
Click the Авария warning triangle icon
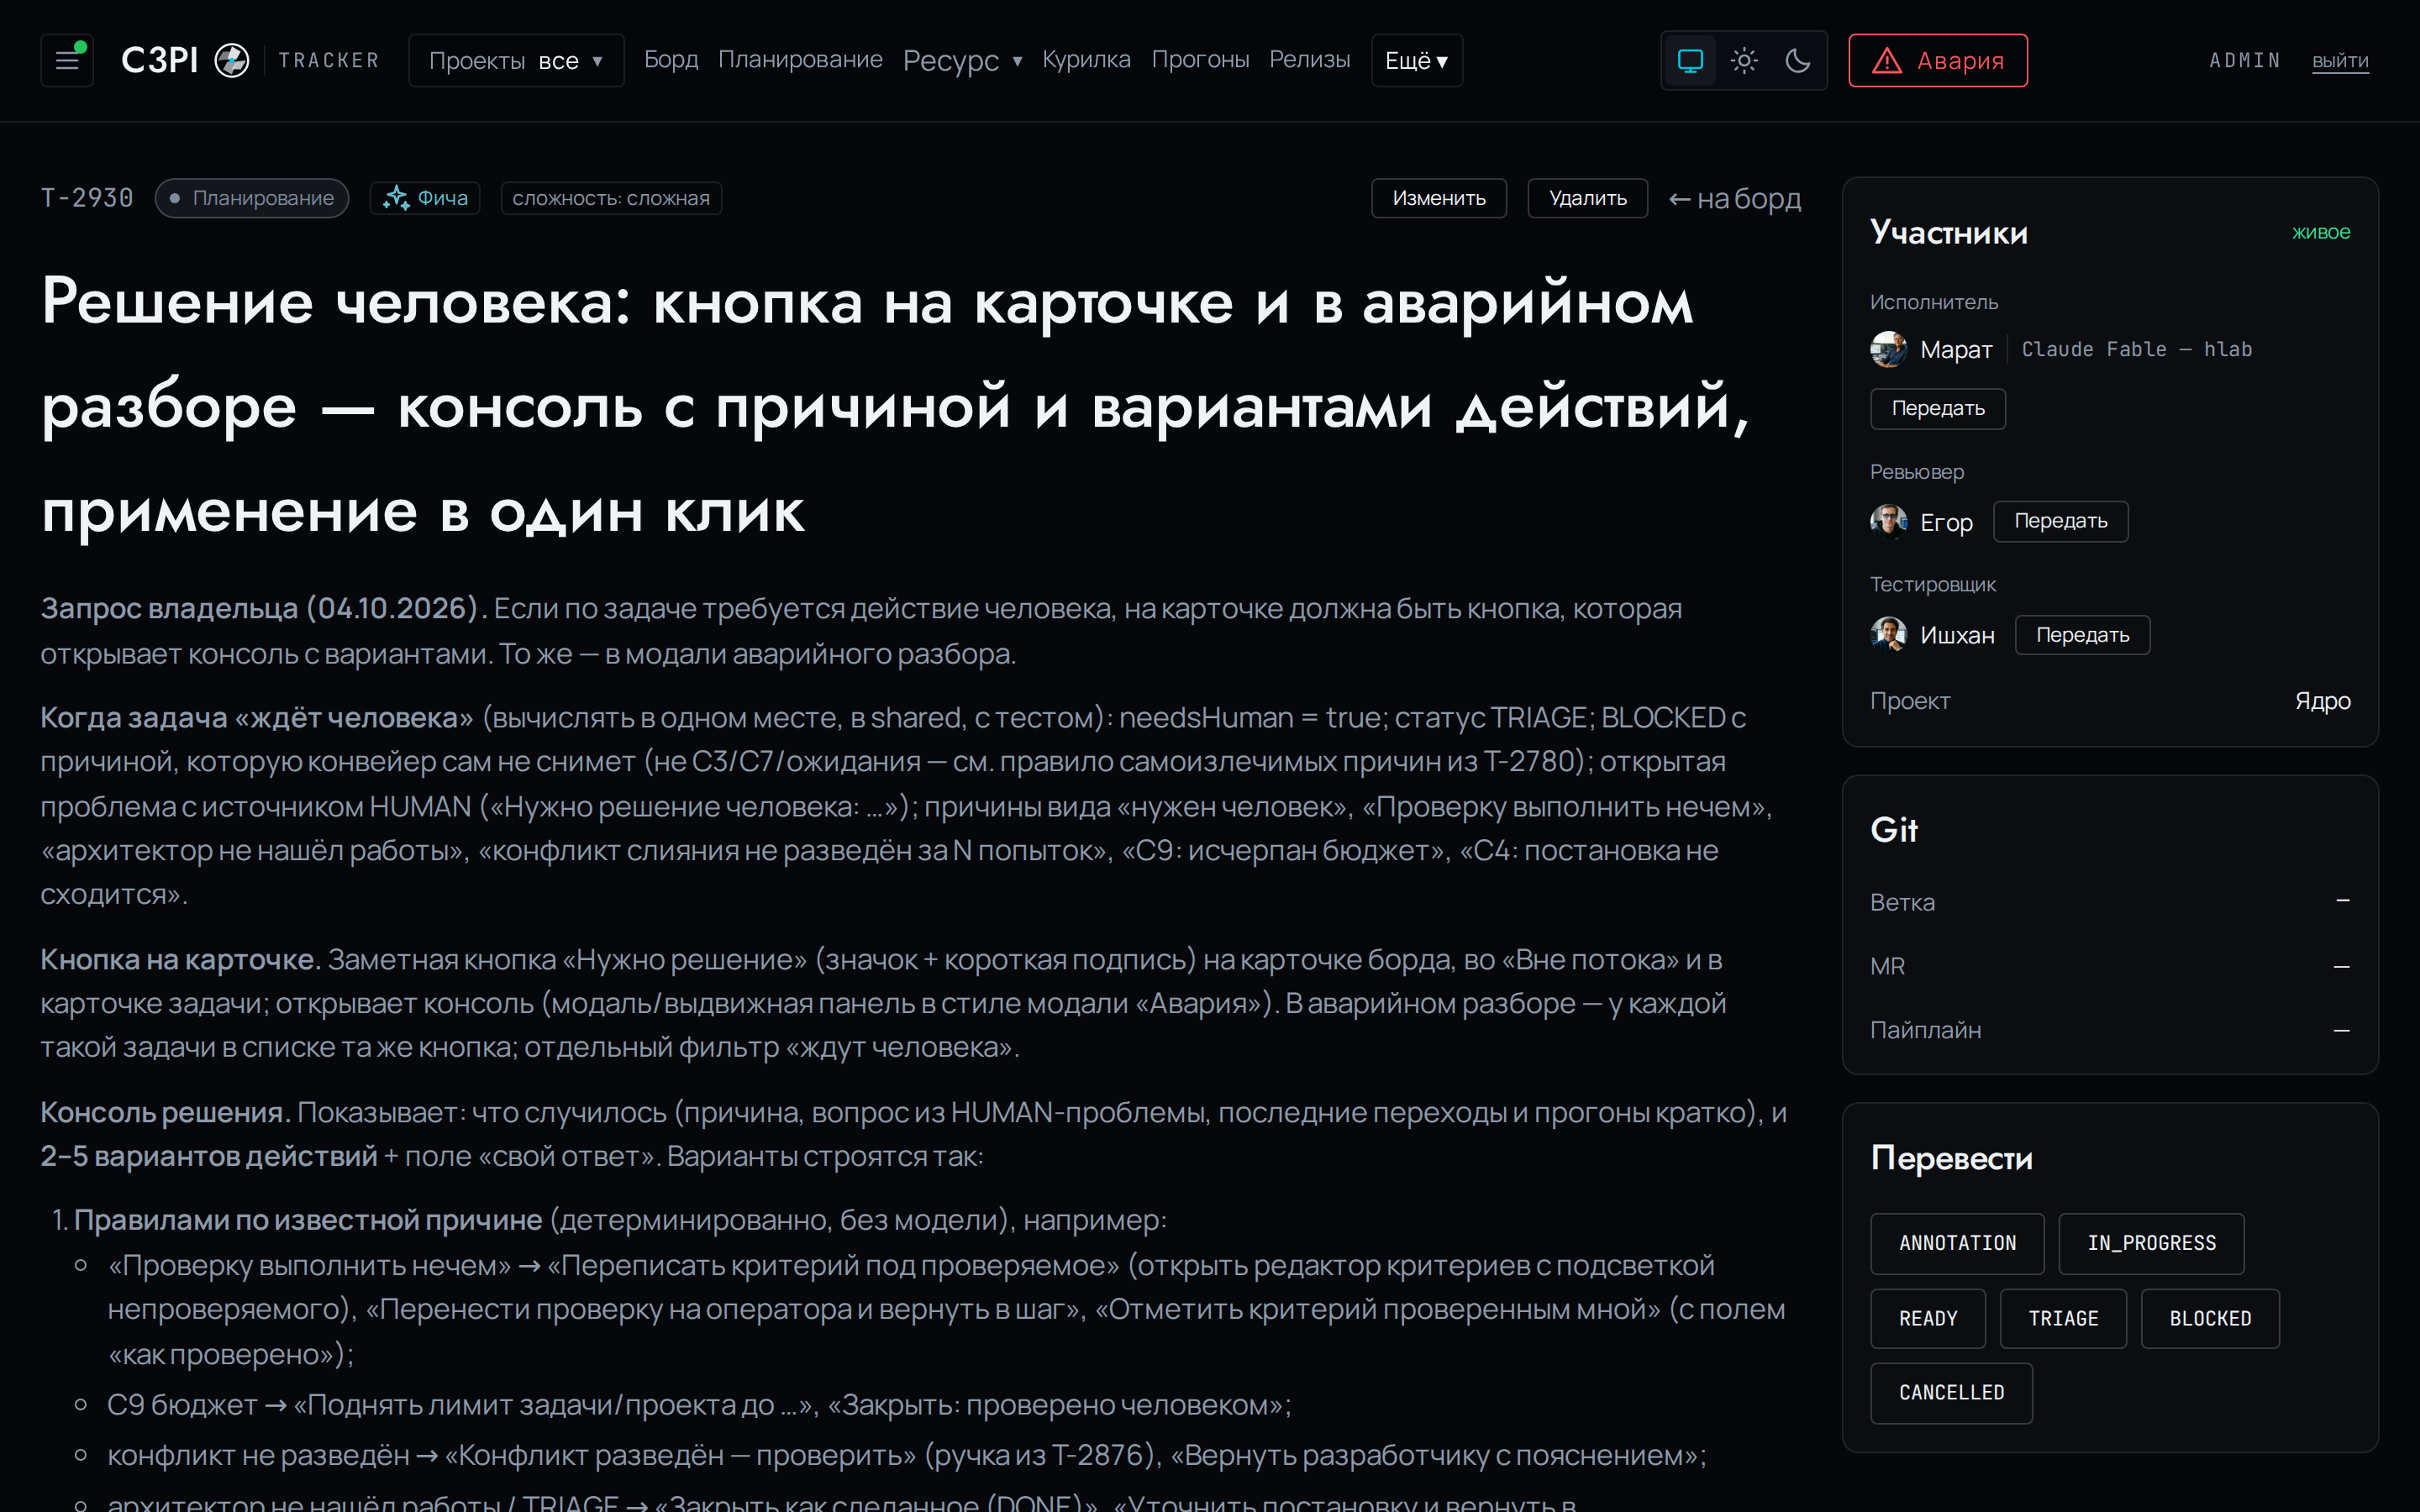pos(1886,61)
